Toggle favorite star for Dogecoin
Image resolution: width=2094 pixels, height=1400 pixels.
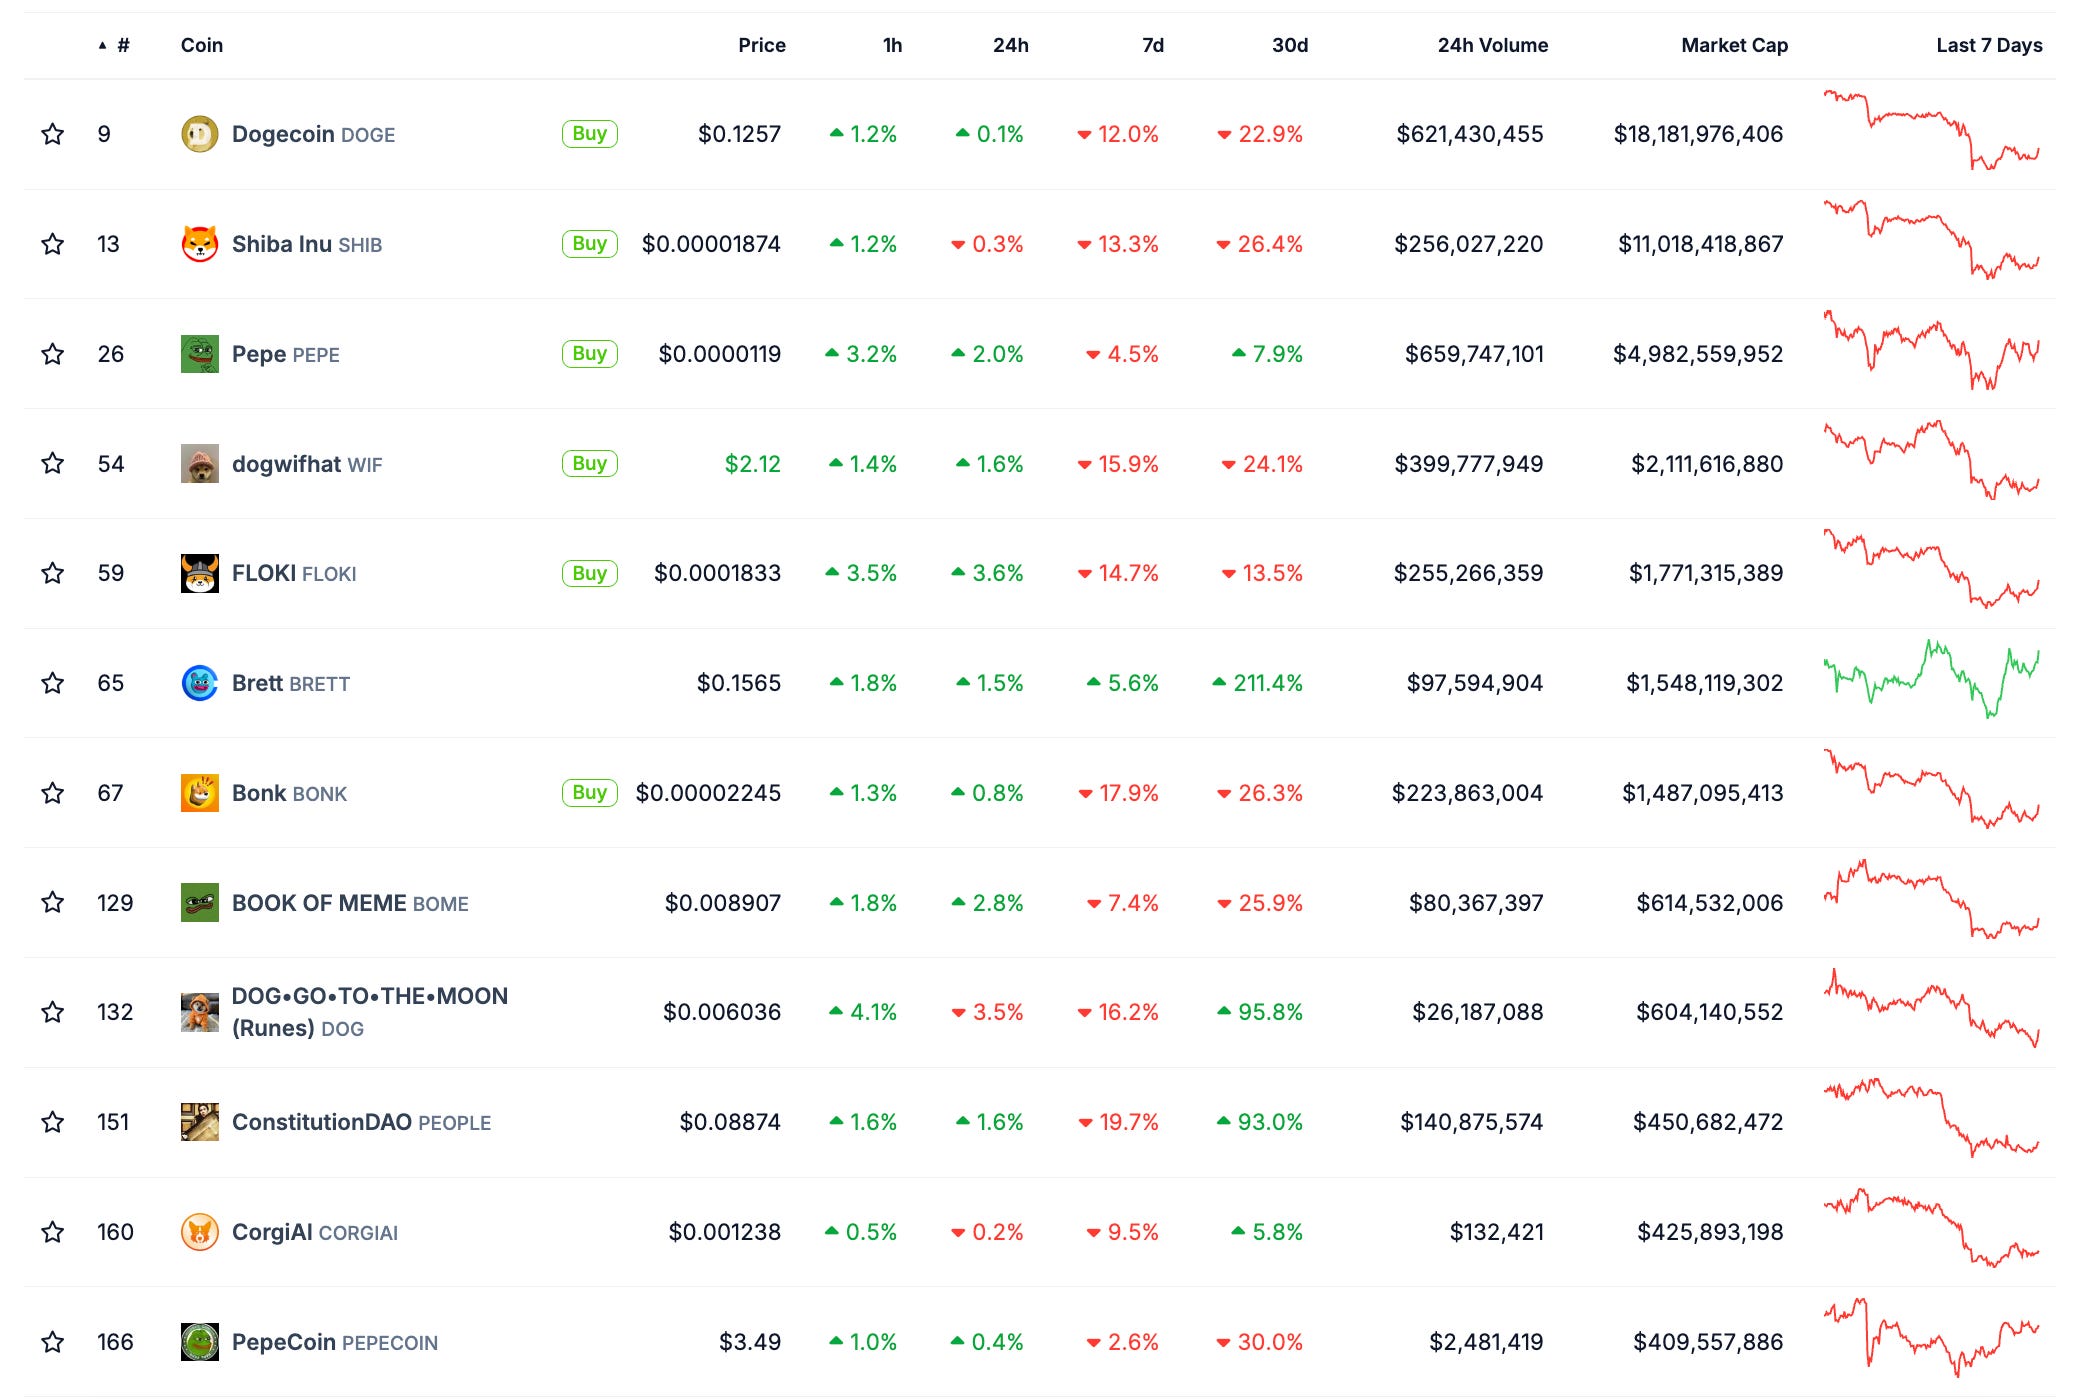pos(53,134)
